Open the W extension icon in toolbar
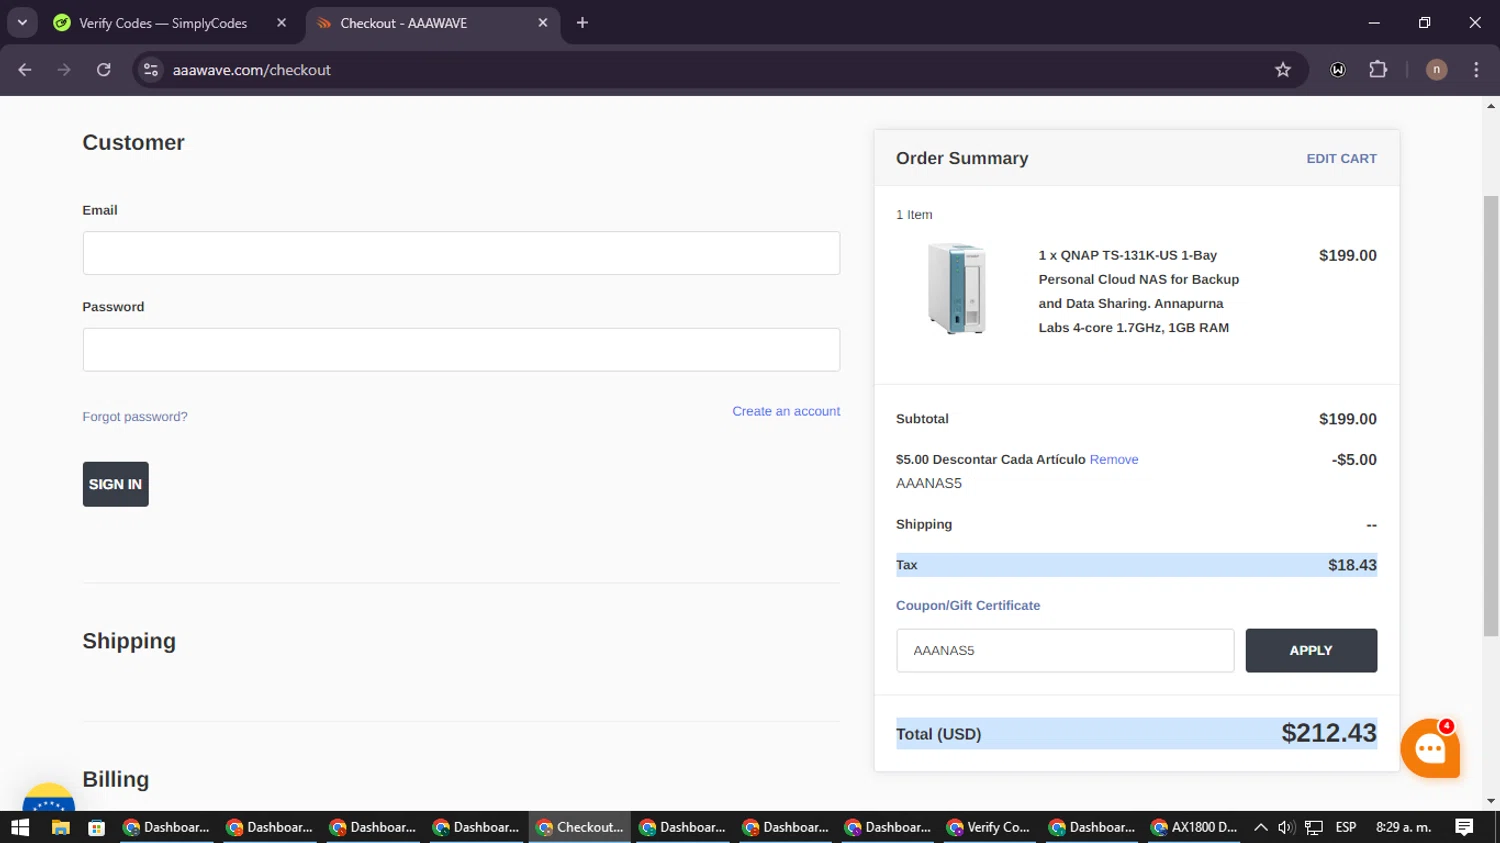This screenshot has width=1500, height=843. [x=1338, y=70]
